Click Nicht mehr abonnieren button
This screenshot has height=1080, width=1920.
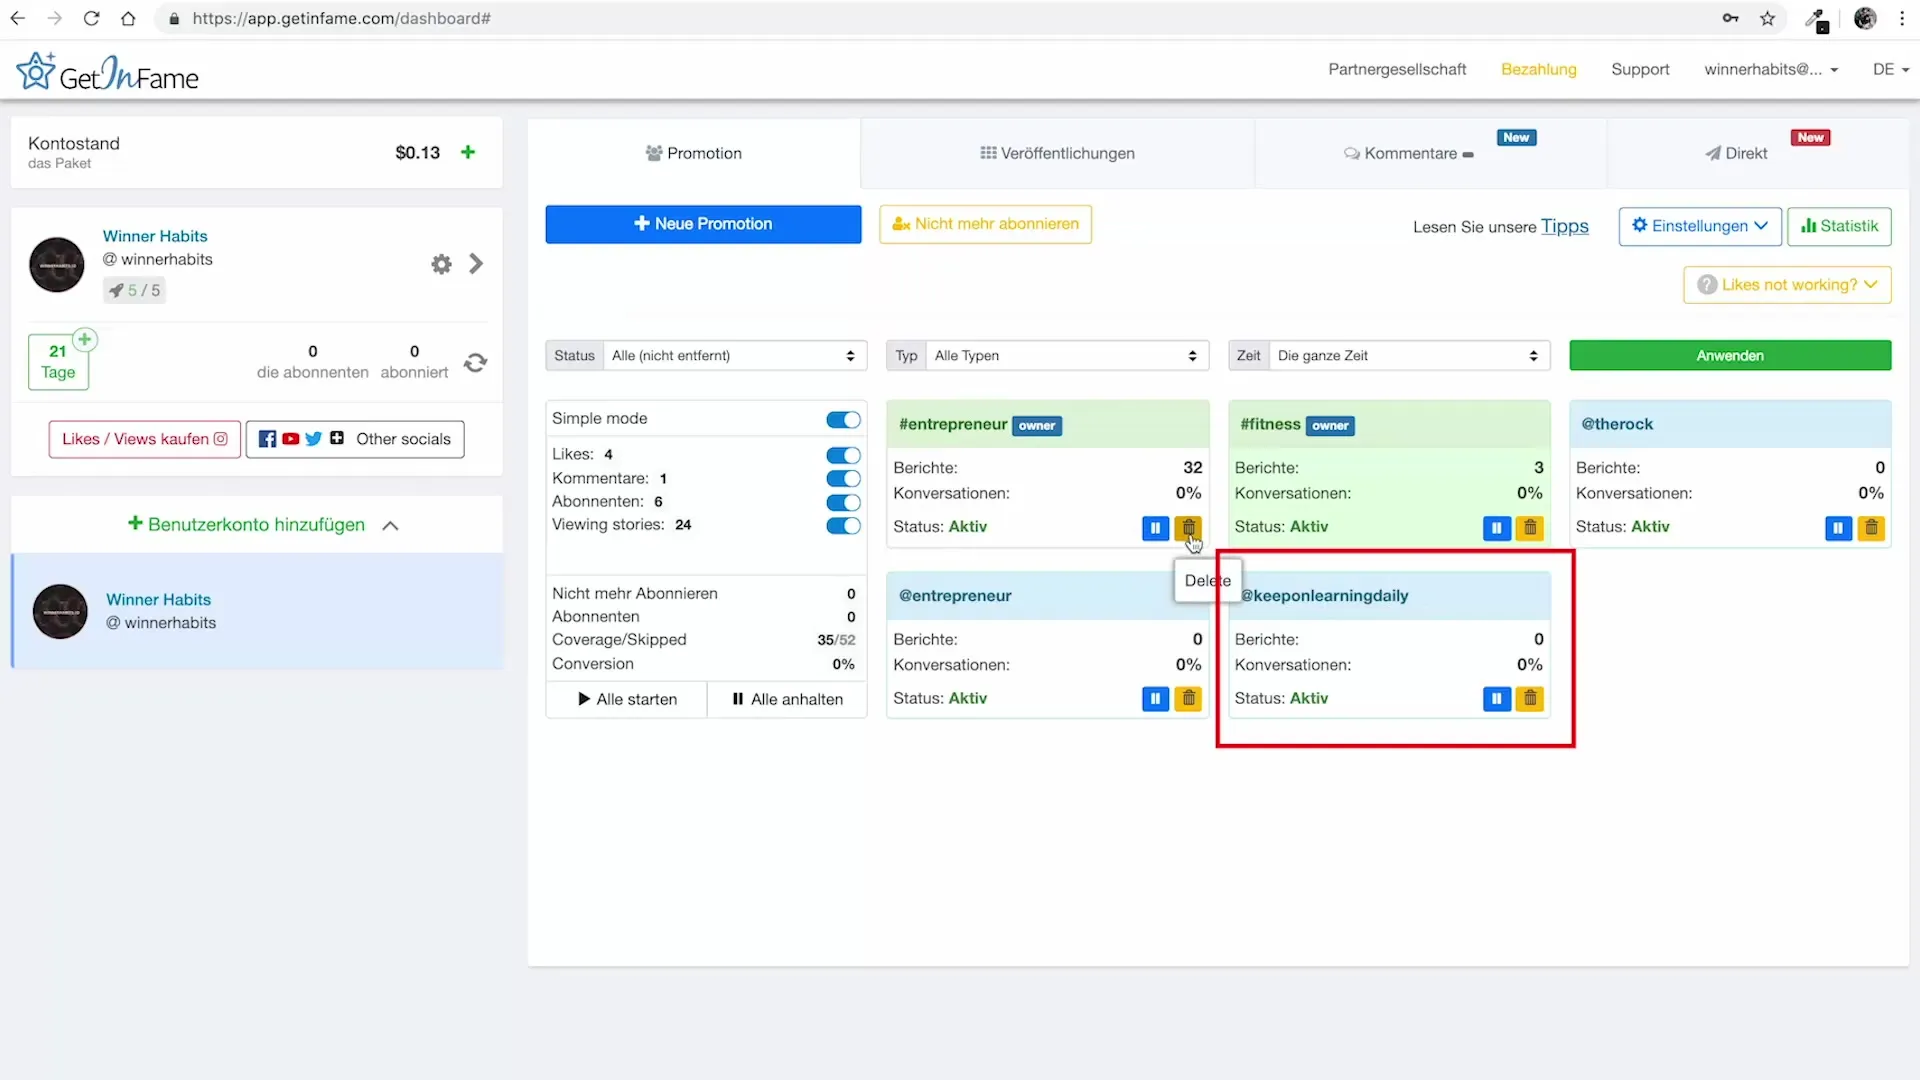[985, 224]
